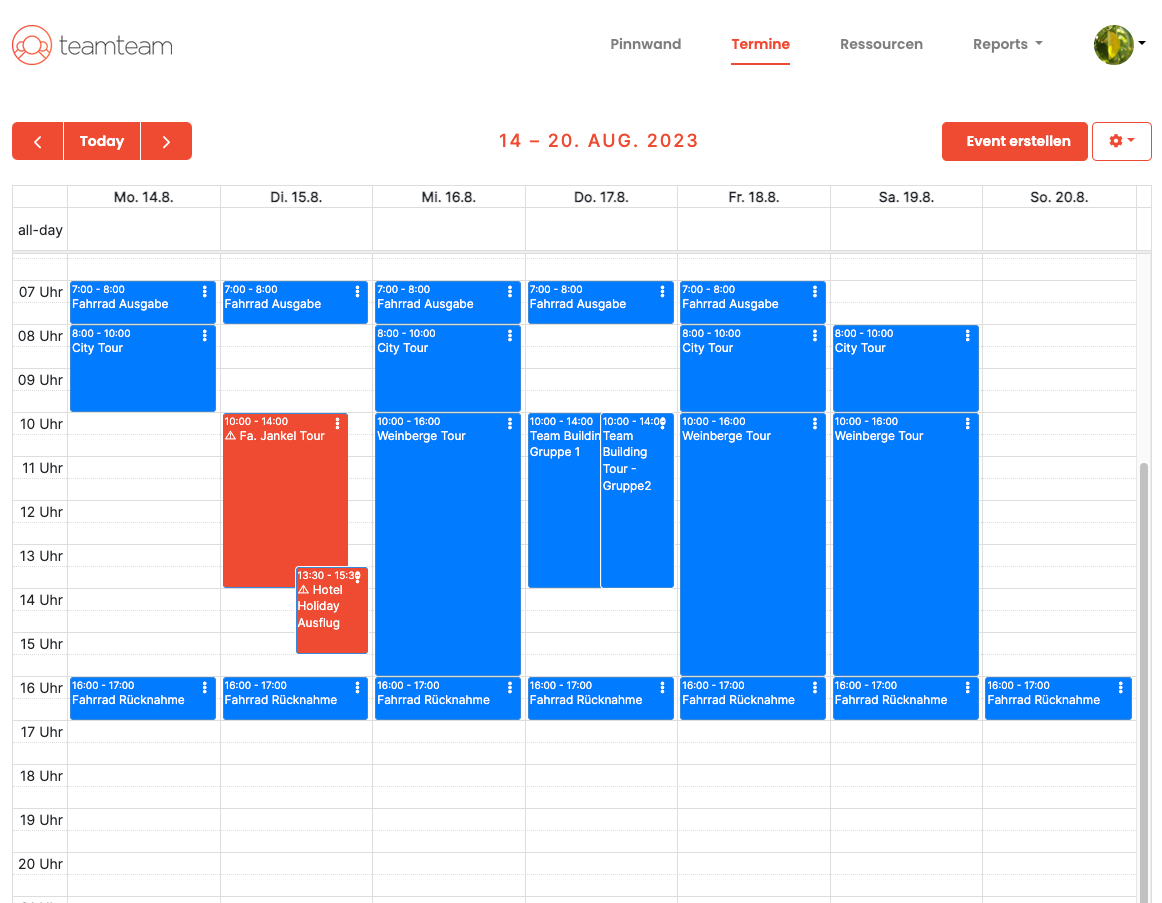1162x903 pixels.
Task: Click the Event erstellen button
Action: pos(1015,141)
